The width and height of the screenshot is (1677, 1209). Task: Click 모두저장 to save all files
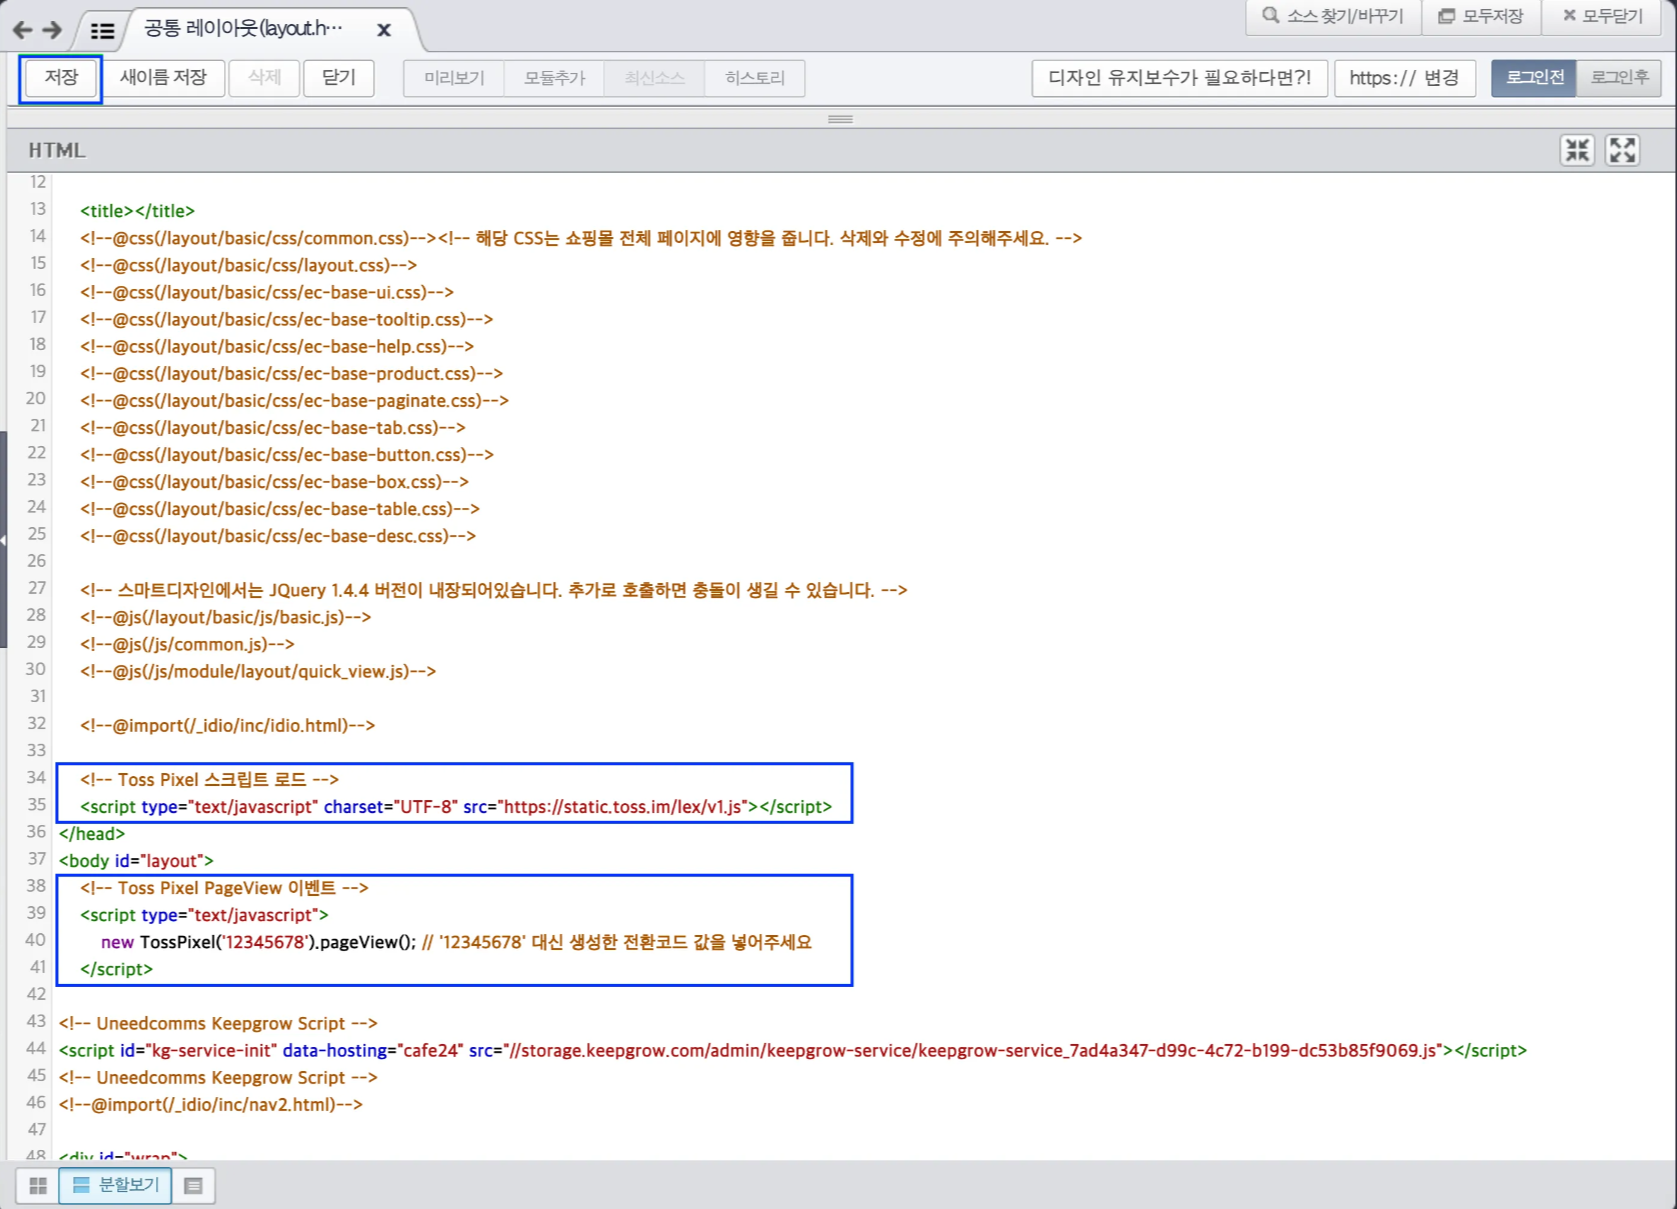[x=1481, y=16]
